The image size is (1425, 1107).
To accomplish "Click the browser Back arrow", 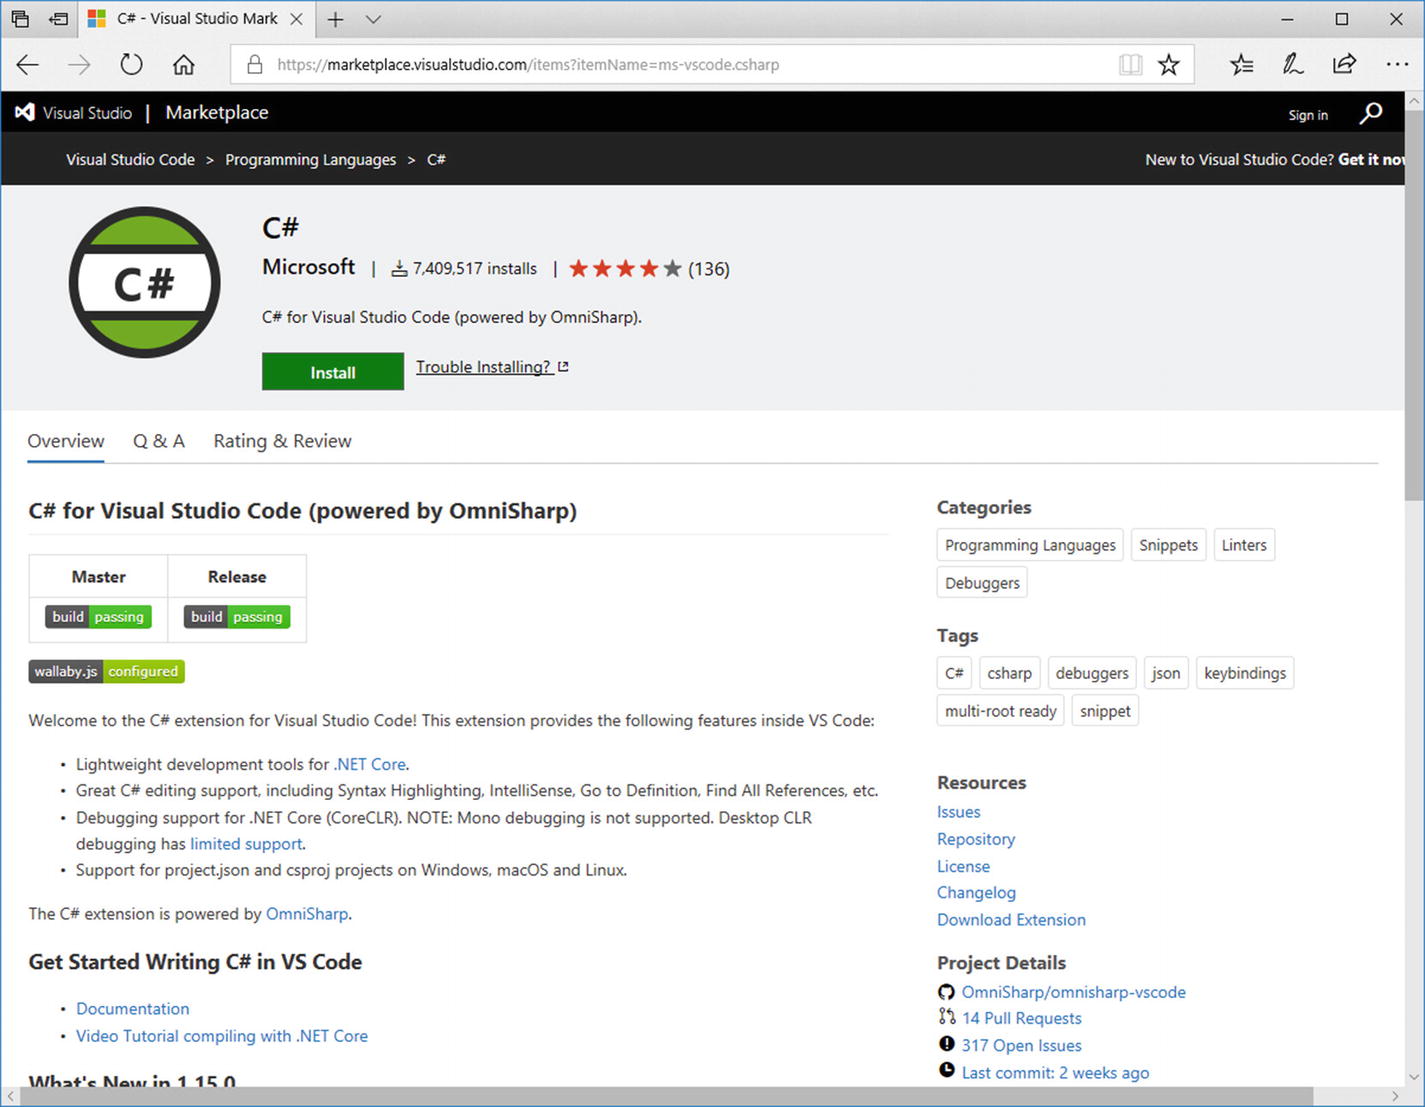I will (x=27, y=65).
